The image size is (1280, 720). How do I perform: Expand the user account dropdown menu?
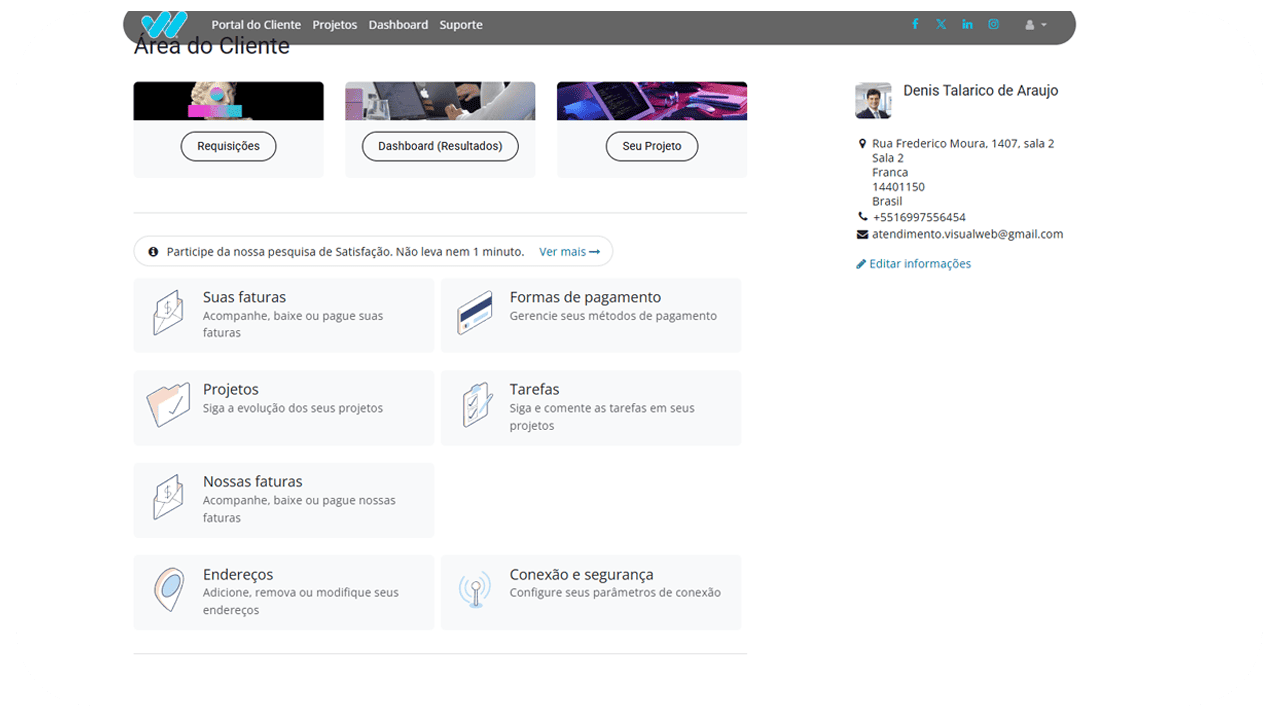[x=1036, y=25]
